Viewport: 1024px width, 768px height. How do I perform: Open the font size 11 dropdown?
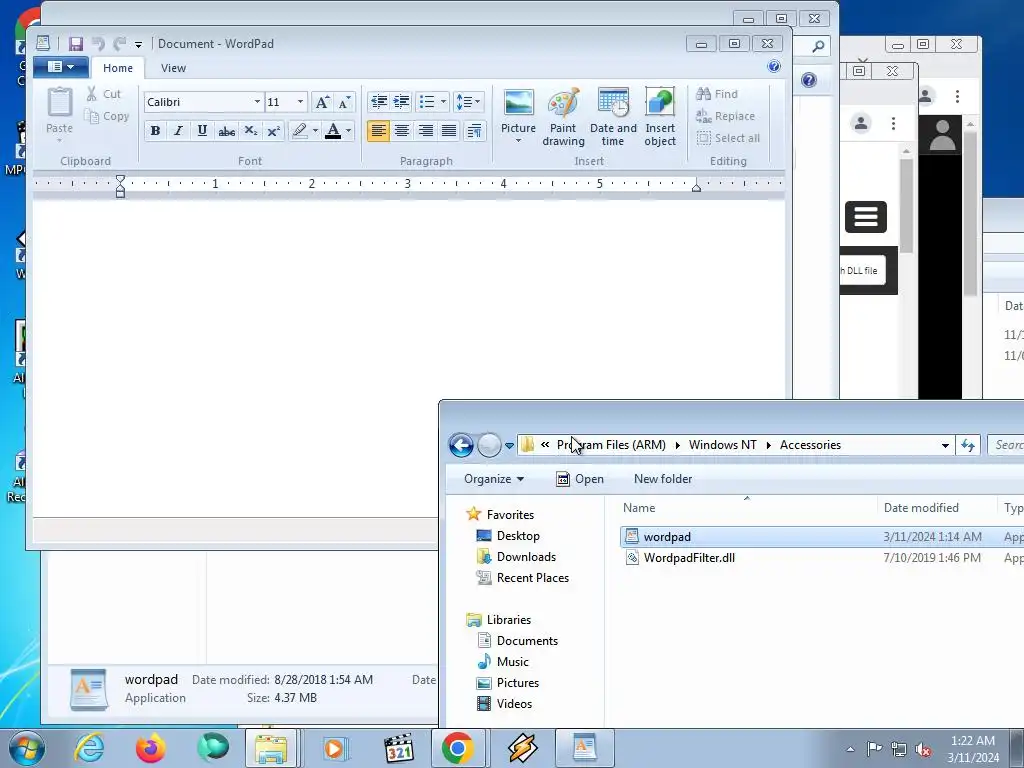(x=300, y=102)
